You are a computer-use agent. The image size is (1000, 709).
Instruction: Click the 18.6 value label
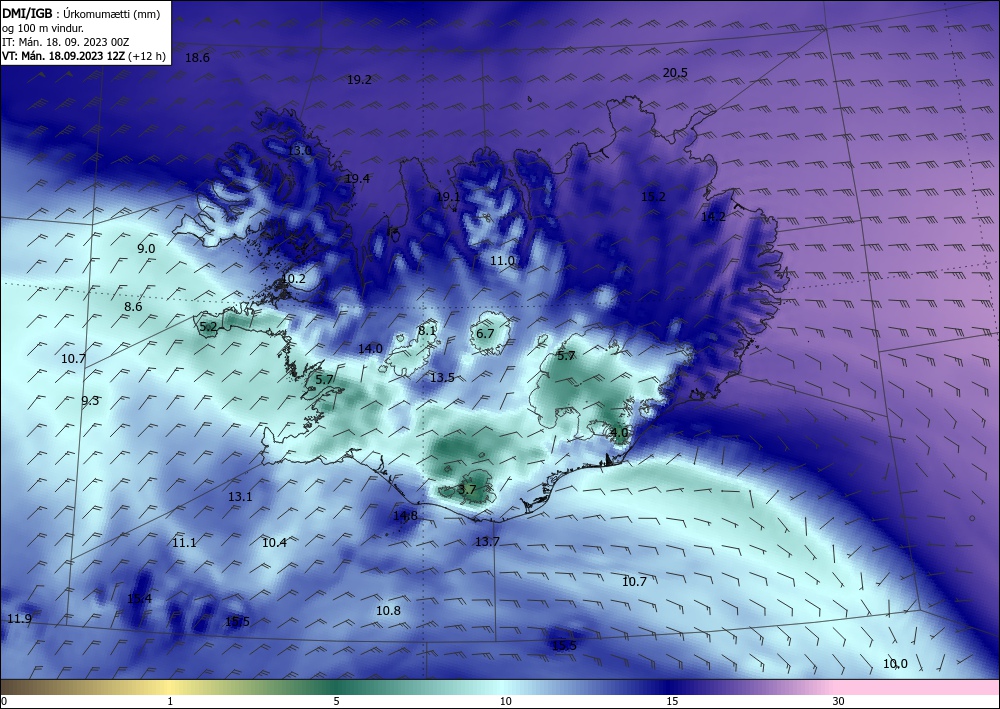[x=197, y=58]
